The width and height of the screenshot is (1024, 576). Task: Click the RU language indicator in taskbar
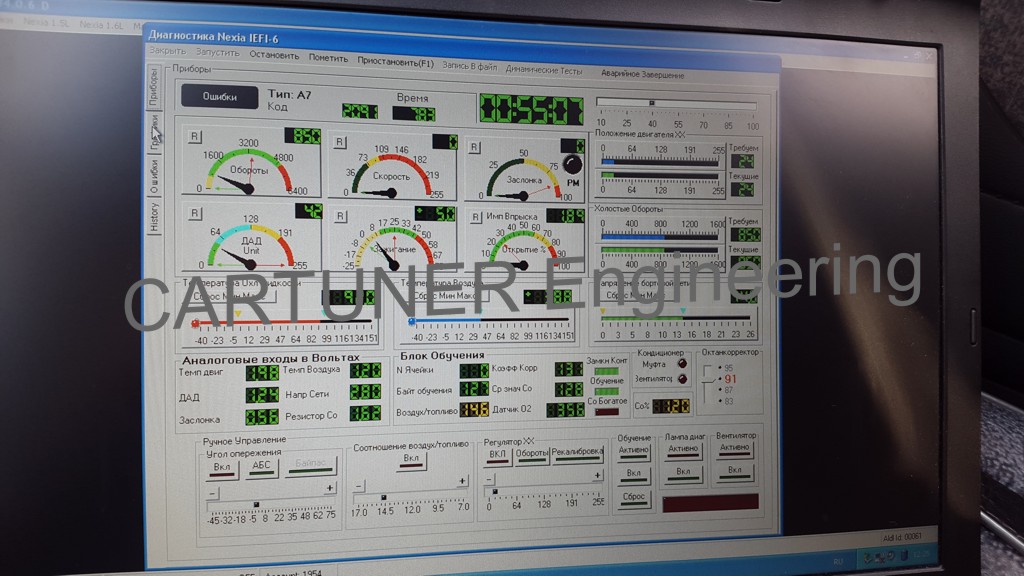click(x=838, y=561)
